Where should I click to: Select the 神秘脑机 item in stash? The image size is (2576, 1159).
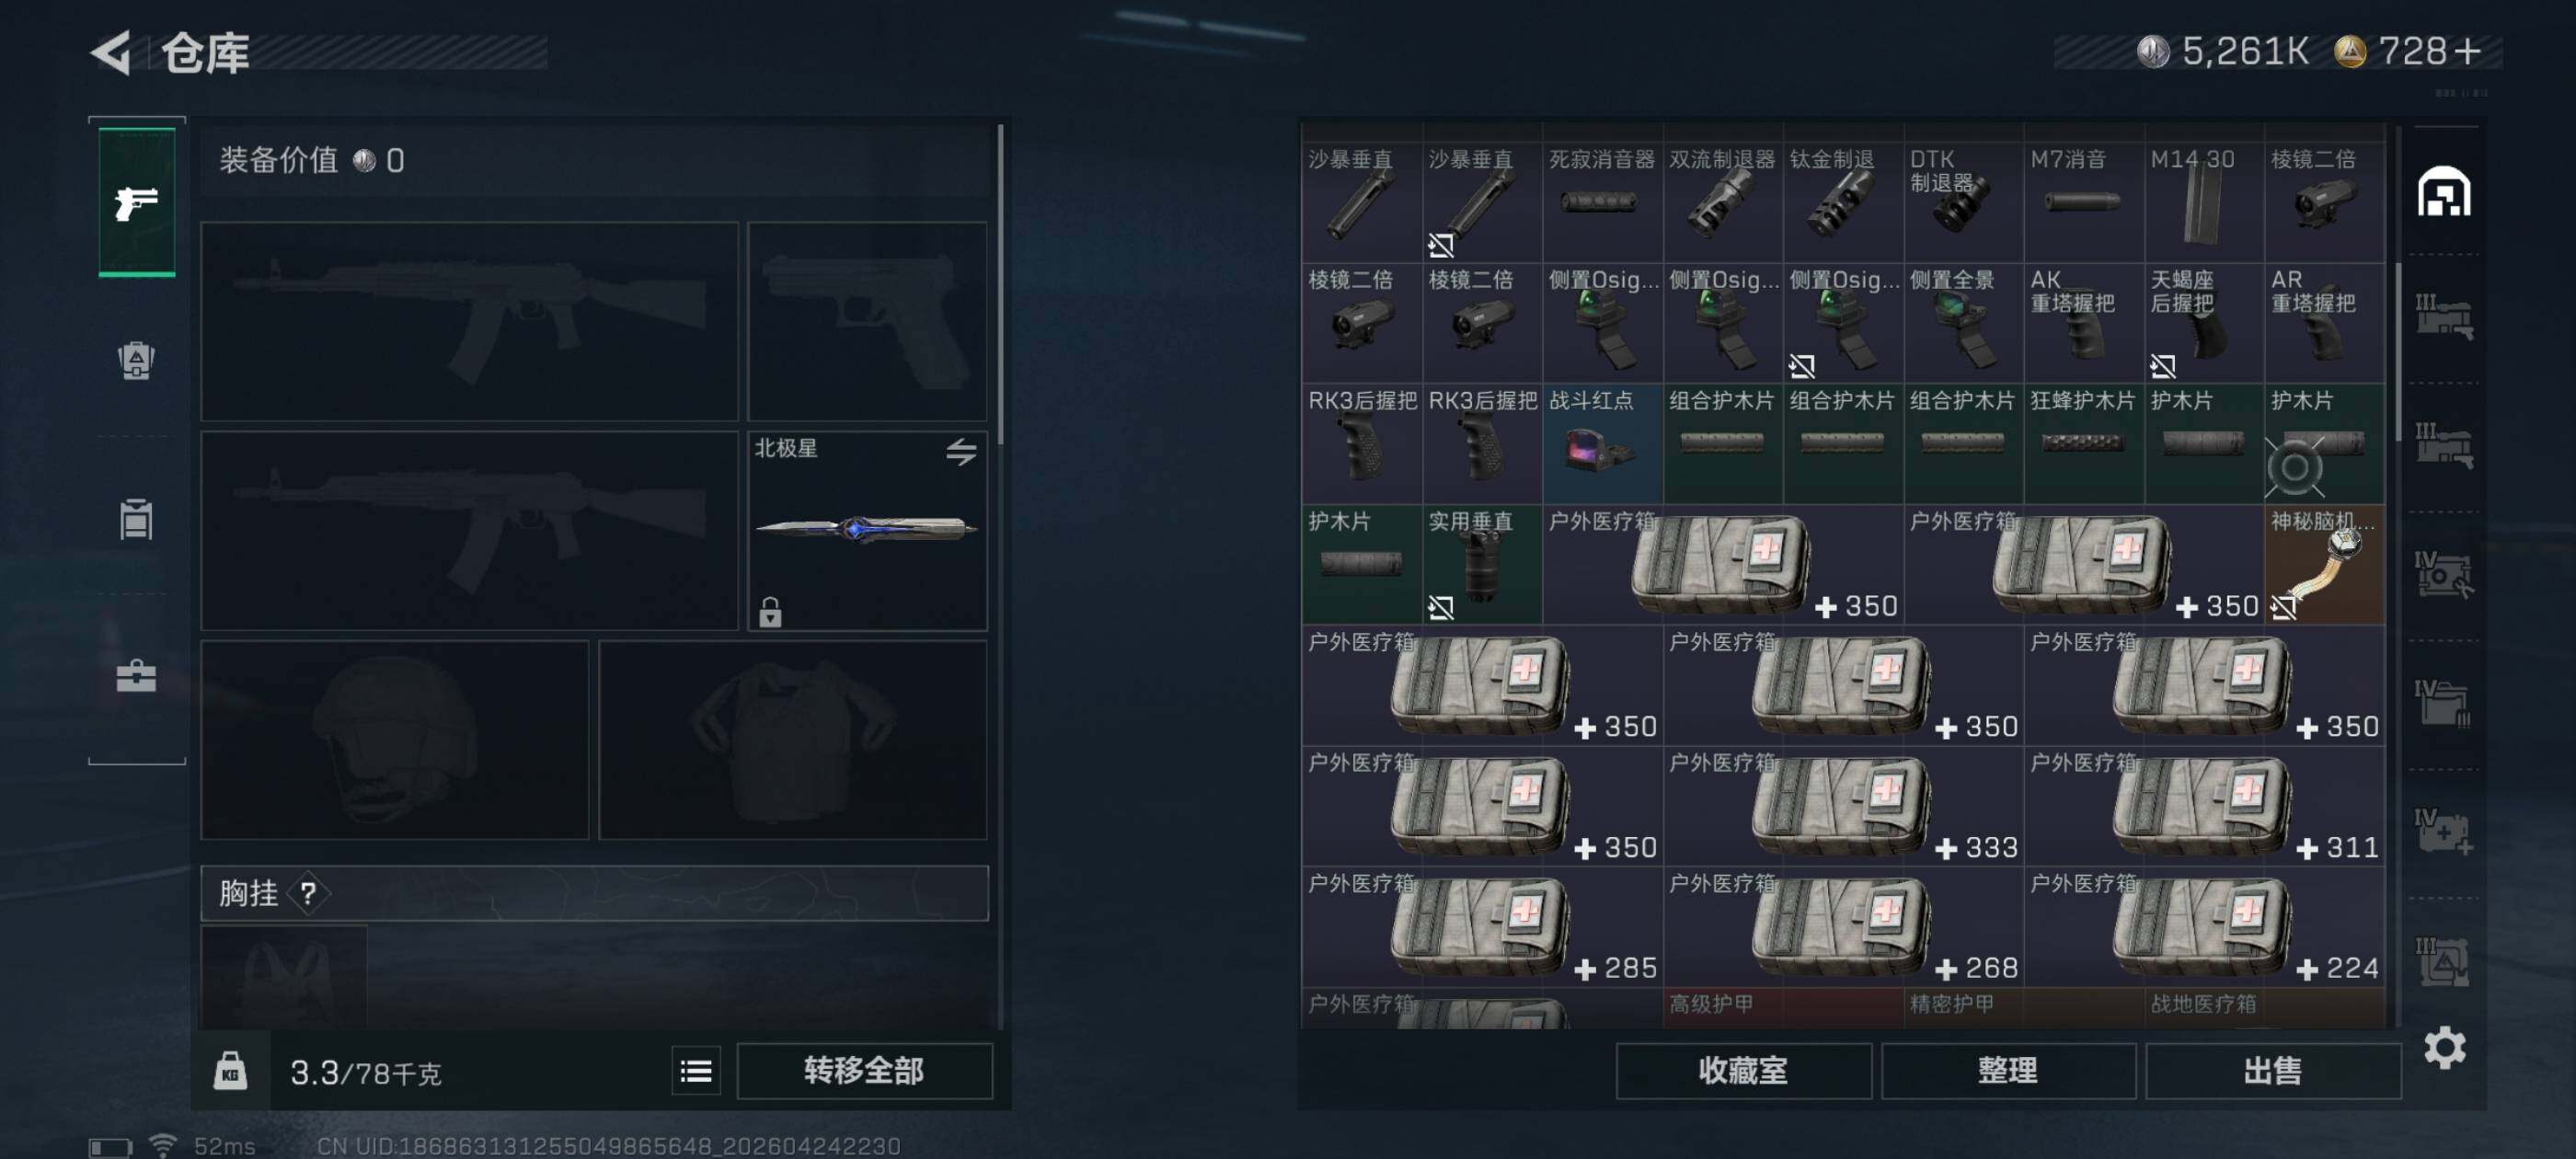pos(2324,564)
